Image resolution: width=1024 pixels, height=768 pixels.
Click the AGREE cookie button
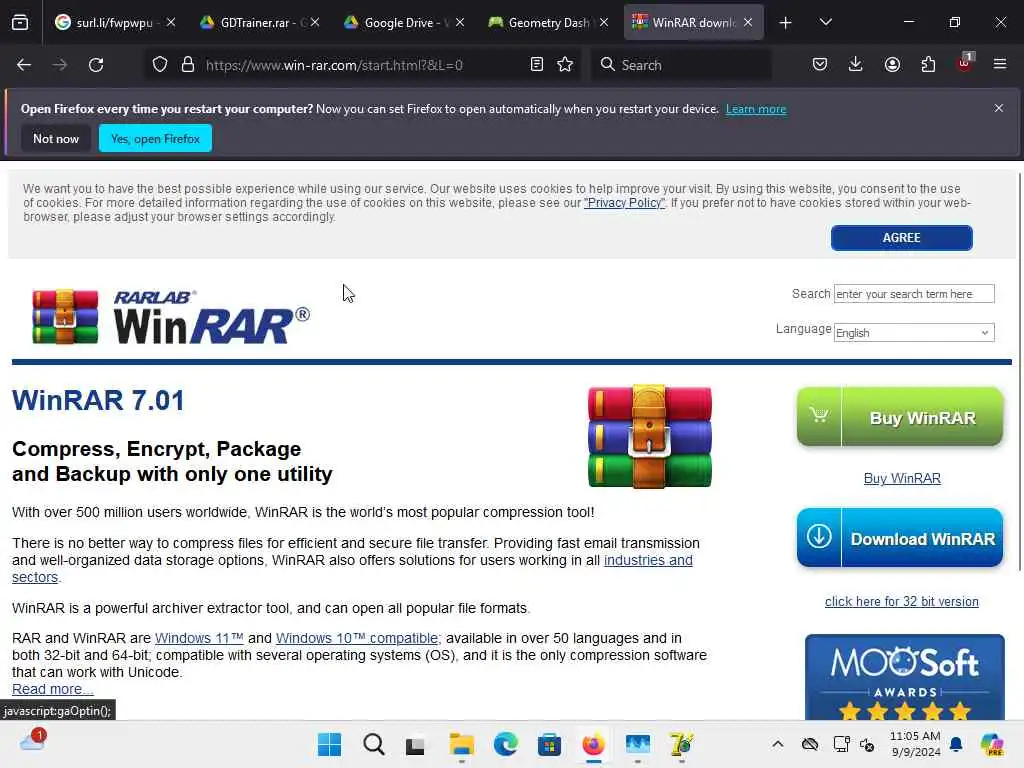click(x=901, y=238)
